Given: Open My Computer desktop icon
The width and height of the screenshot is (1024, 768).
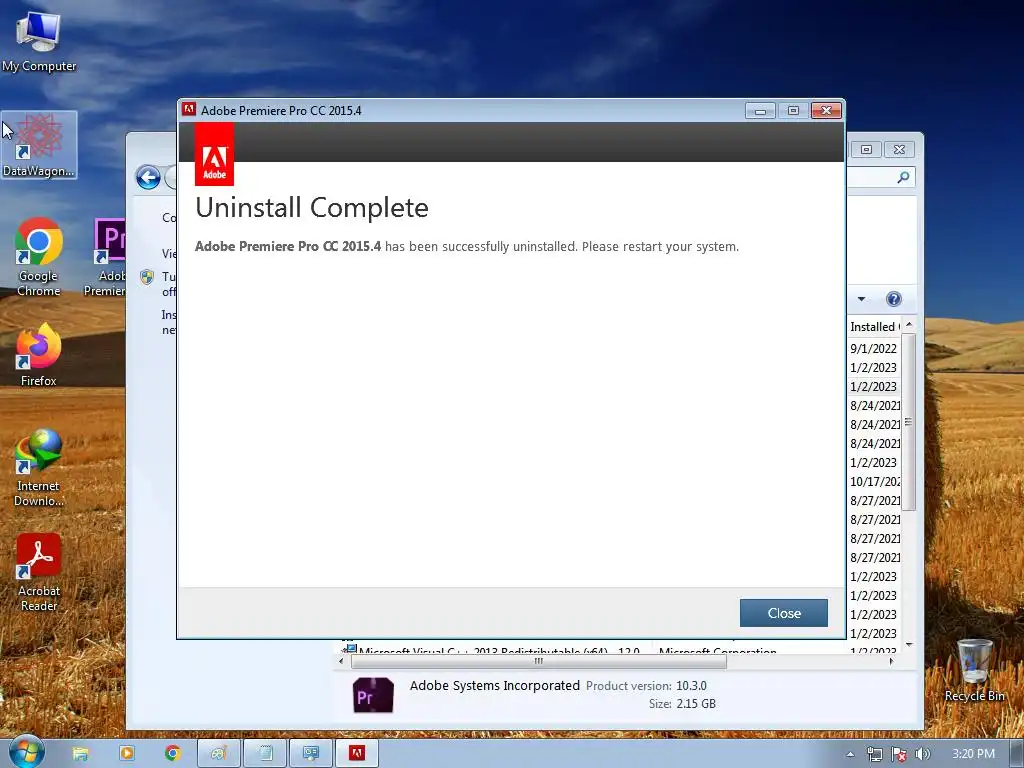Looking at the screenshot, I should click(39, 40).
